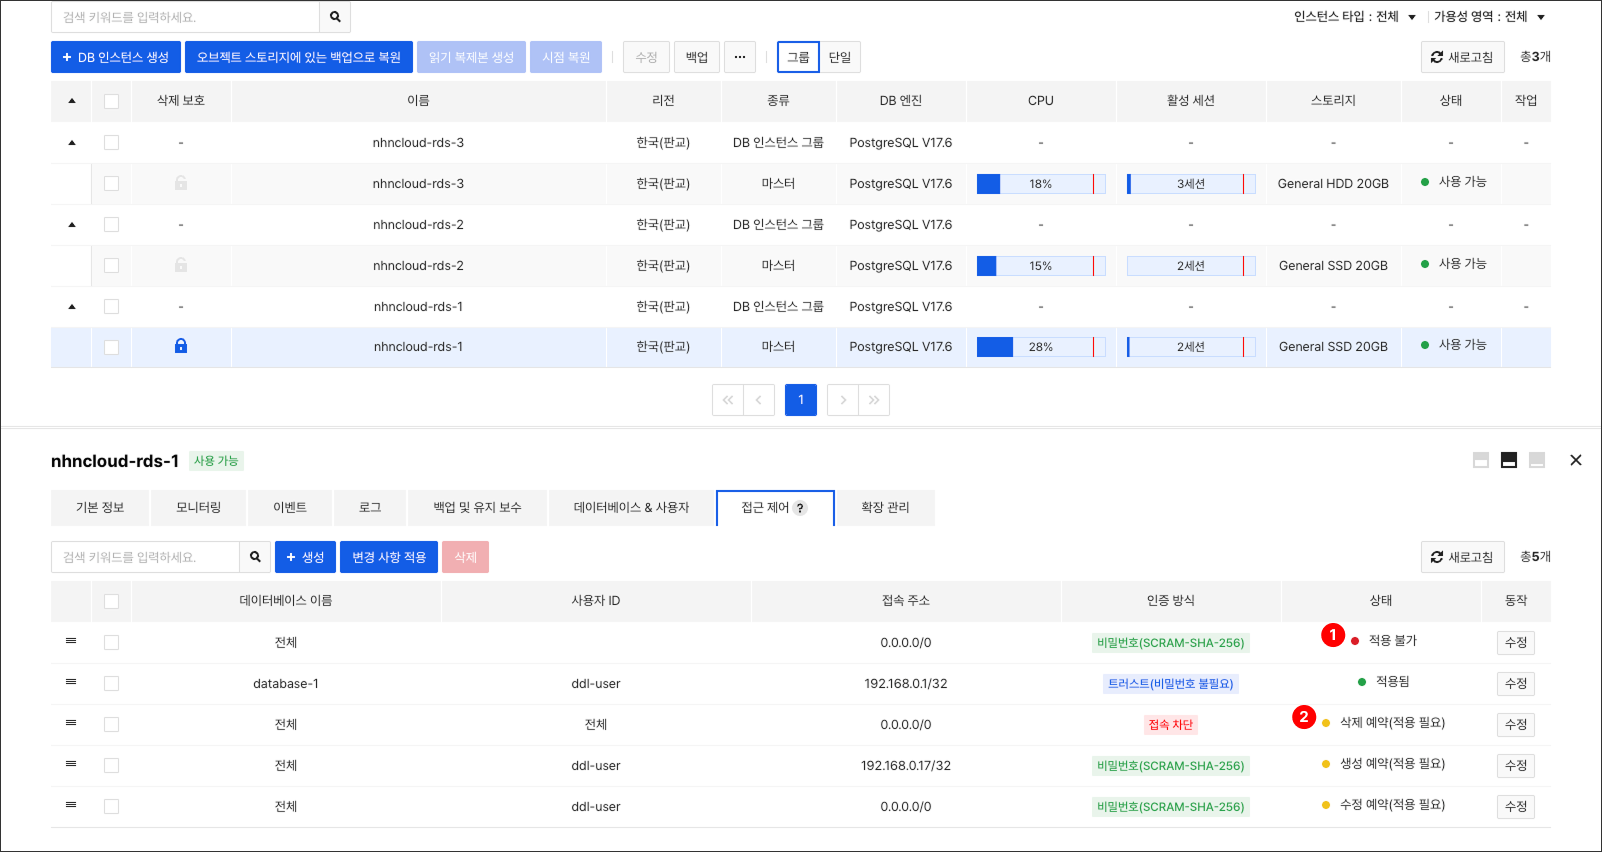The width and height of the screenshot is (1602, 852).
Task: Focus the access control search keyword field
Action: pos(145,557)
